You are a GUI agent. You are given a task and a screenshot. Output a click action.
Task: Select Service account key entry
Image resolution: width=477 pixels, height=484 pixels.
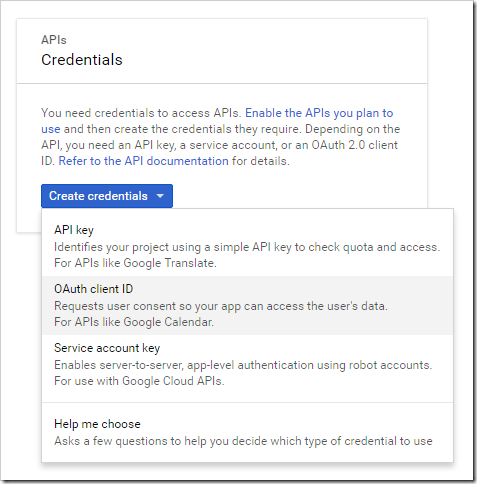tap(247, 364)
